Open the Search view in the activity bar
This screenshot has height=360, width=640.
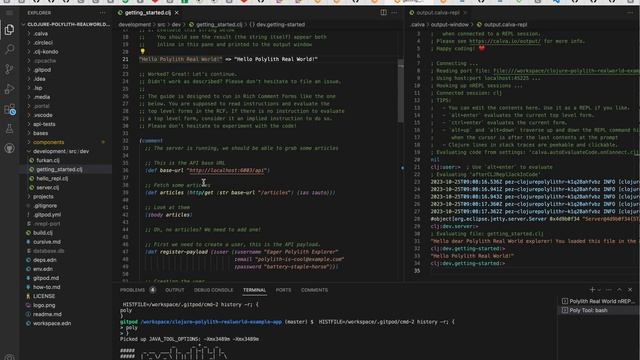[9, 49]
